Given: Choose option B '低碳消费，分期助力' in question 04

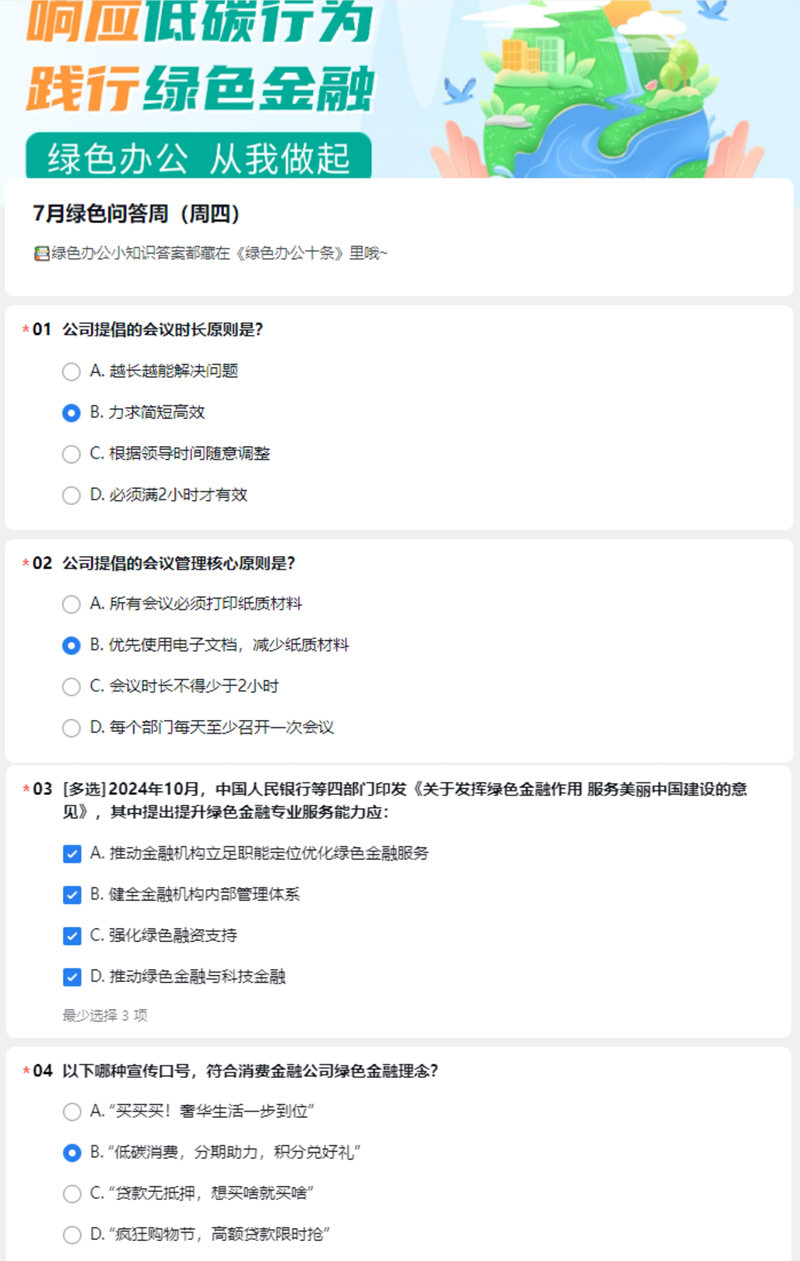Looking at the screenshot, I should 71,1152.
